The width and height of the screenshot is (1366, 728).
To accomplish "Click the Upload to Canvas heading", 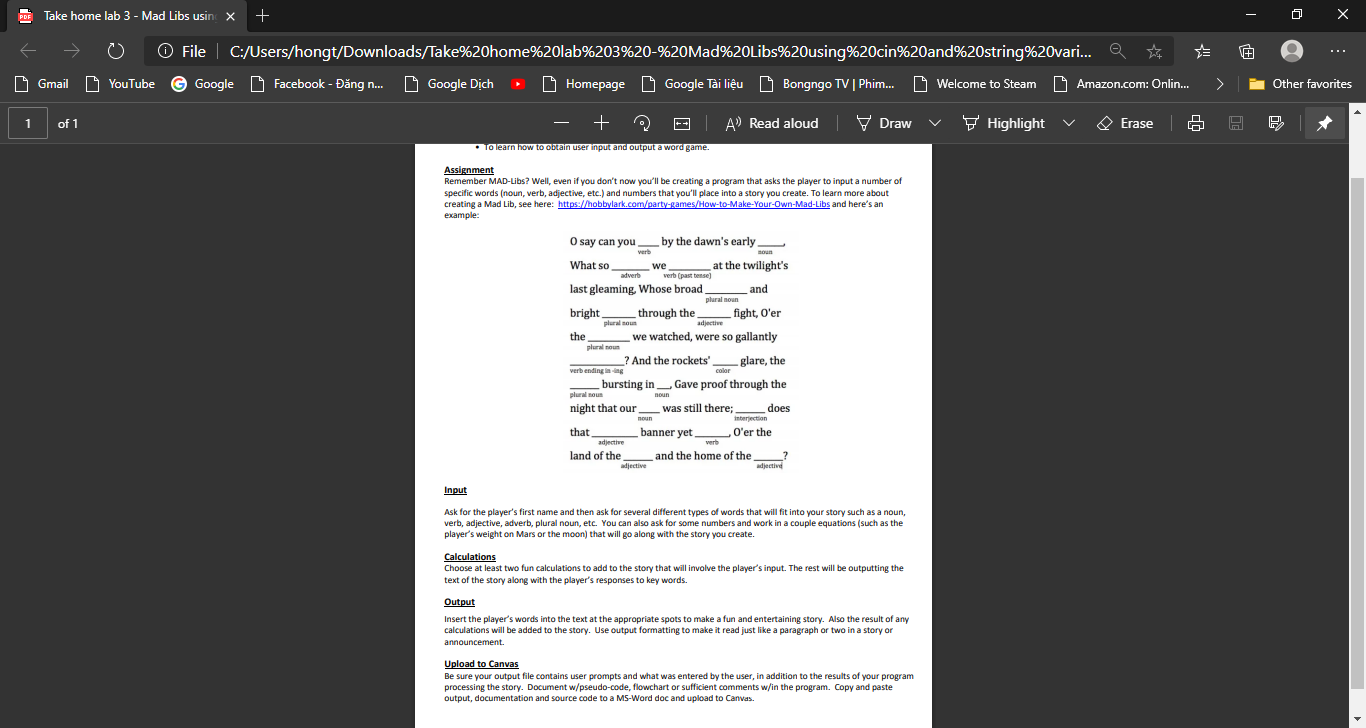I will click(481, 664).
